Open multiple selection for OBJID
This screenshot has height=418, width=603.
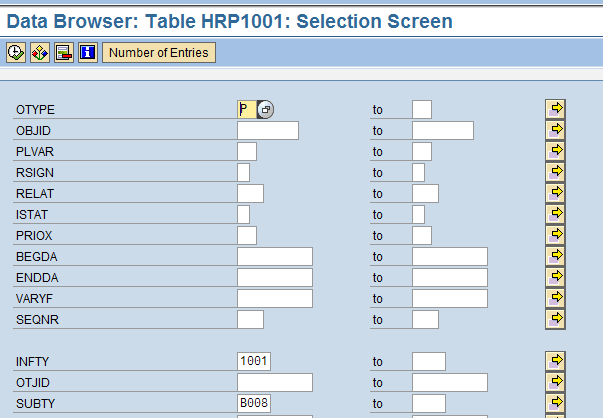(x=556, y=130)
